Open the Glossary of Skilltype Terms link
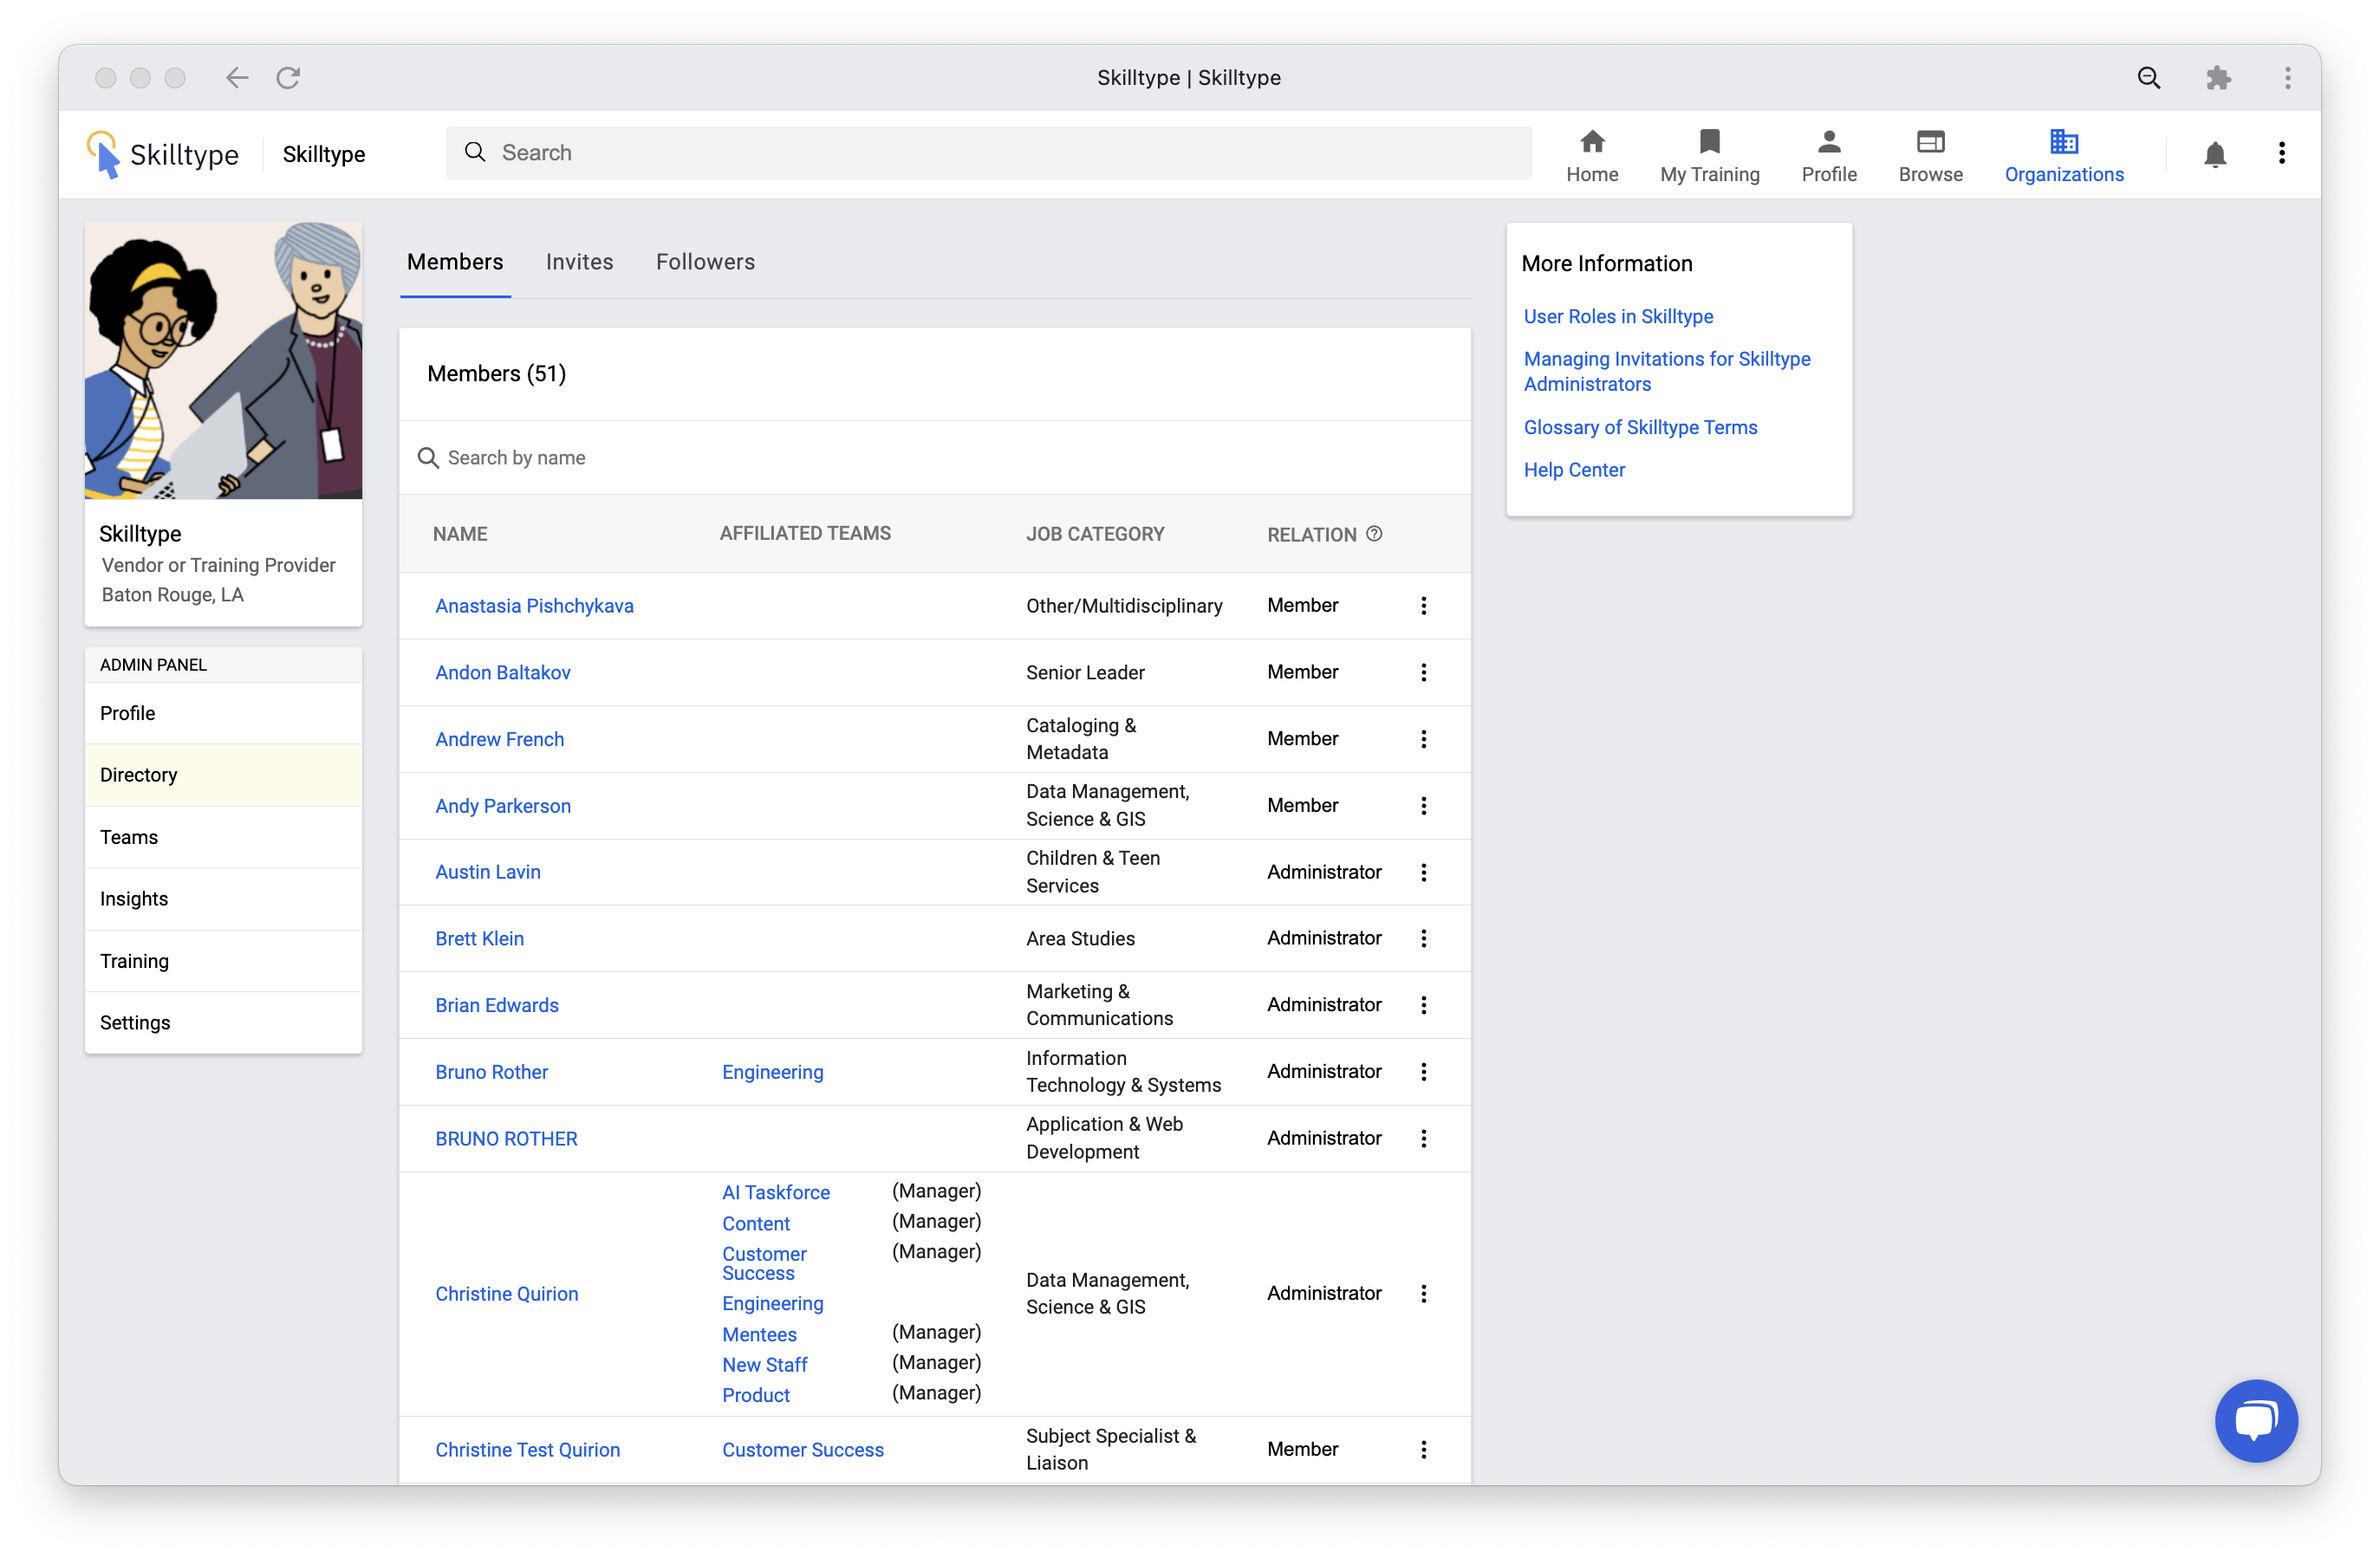 click(x=1639, y=427)
